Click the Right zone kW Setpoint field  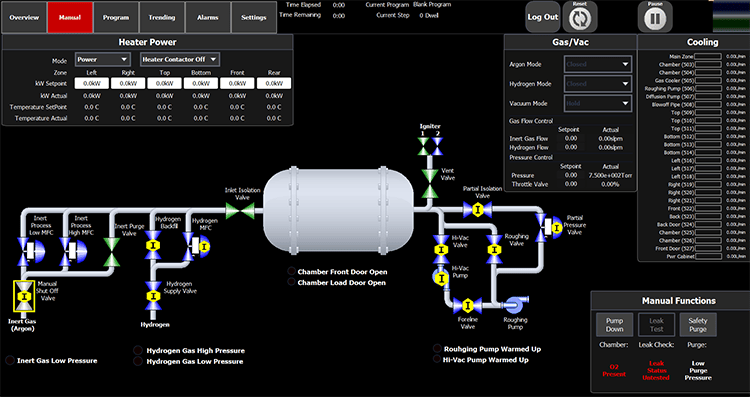click(128, 83)
